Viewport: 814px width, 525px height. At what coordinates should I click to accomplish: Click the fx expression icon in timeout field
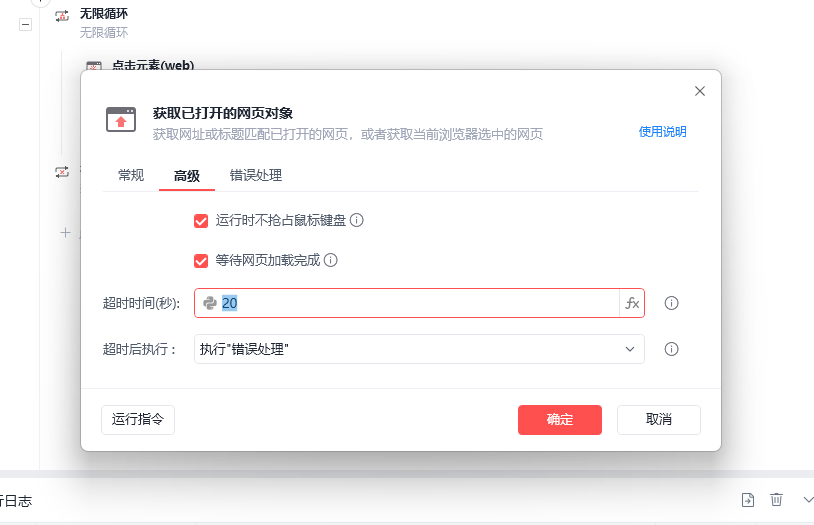coord(632,303)
